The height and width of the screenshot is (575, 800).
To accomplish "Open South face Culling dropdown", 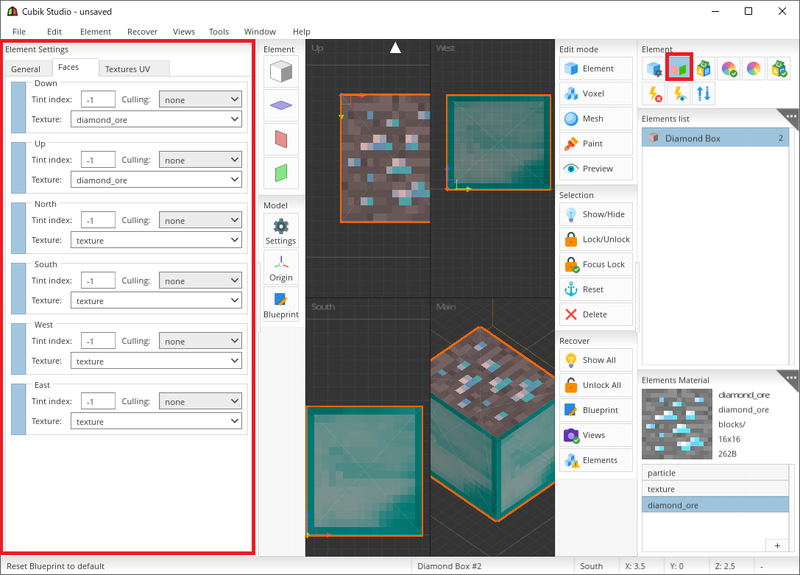I will tap(201, 281).
